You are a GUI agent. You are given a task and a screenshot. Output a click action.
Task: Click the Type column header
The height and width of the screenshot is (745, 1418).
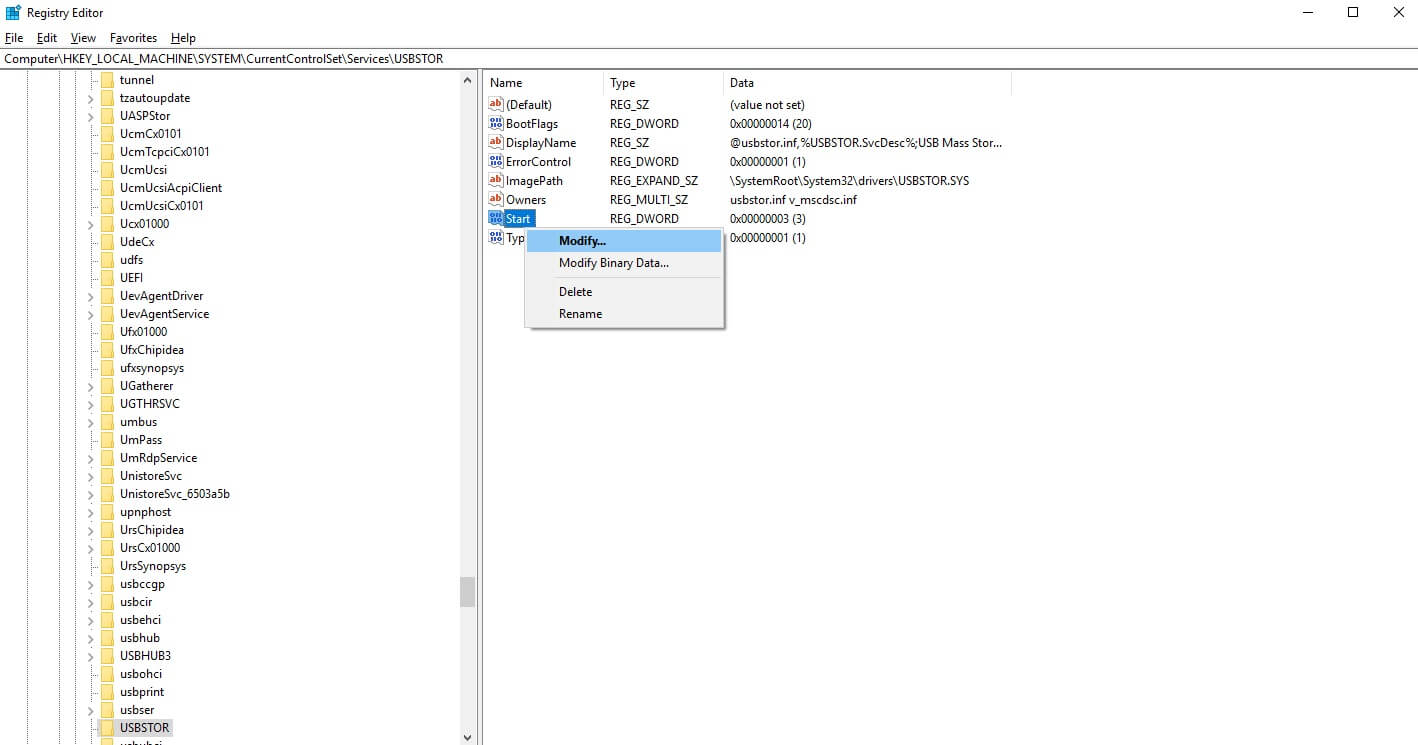tap(664, 83)
